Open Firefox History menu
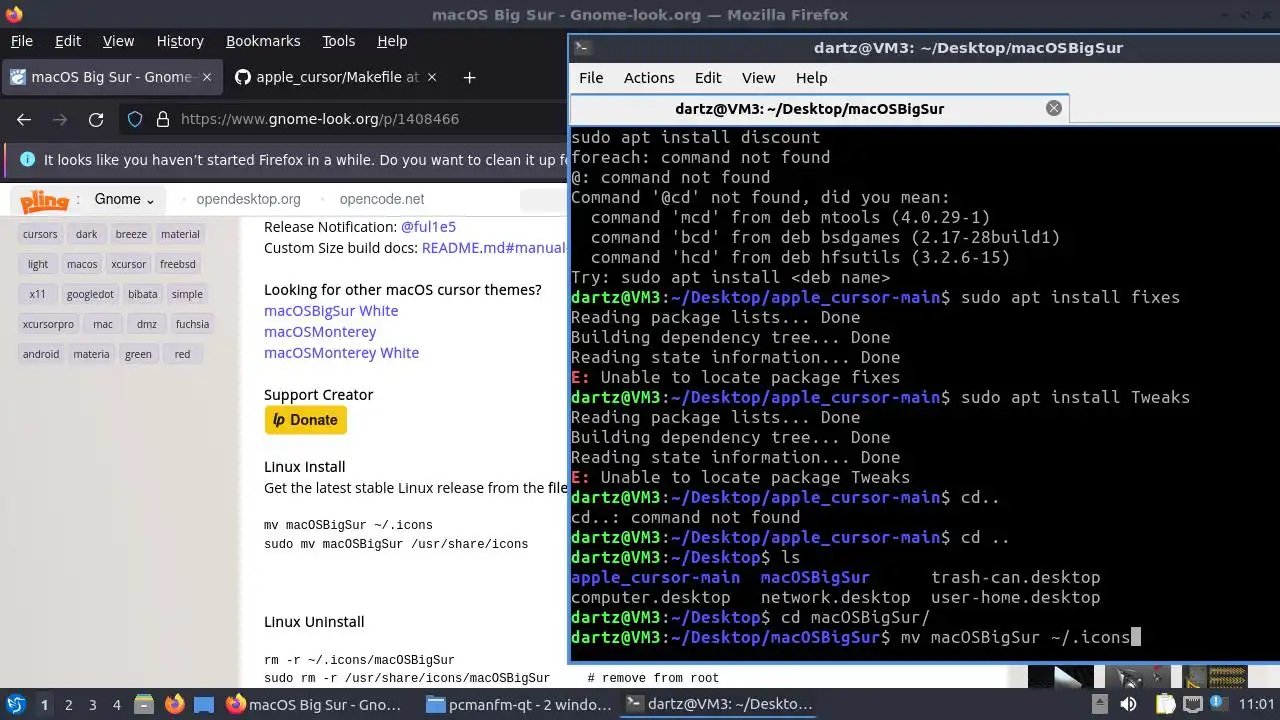Viewport: 1280px width, 720px height. point(180,41)
